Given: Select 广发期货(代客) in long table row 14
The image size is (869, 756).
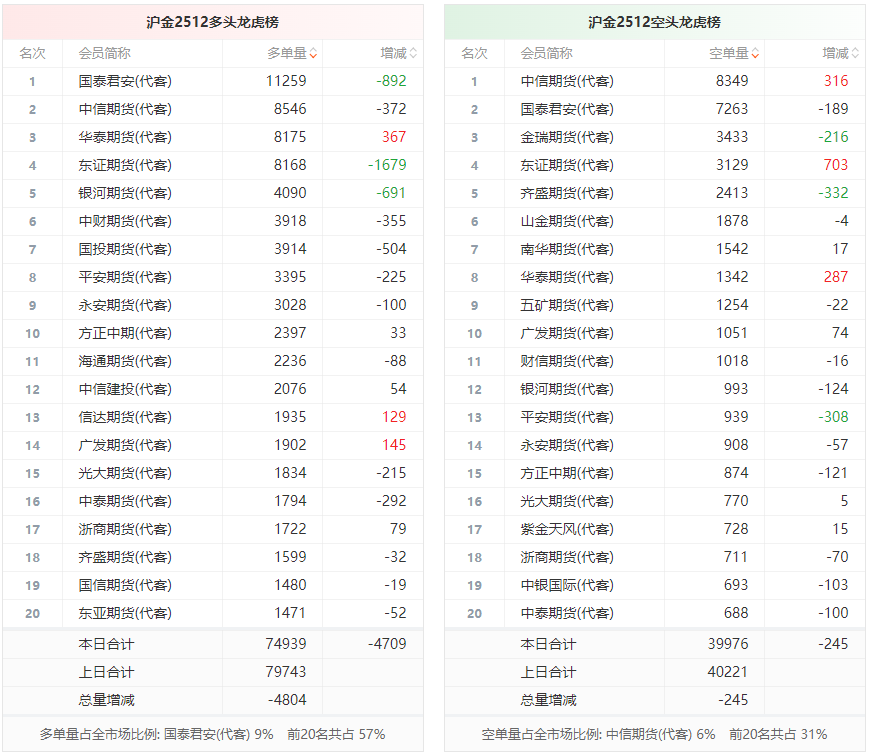Looking at the screenshot, I should pos(125,445).
